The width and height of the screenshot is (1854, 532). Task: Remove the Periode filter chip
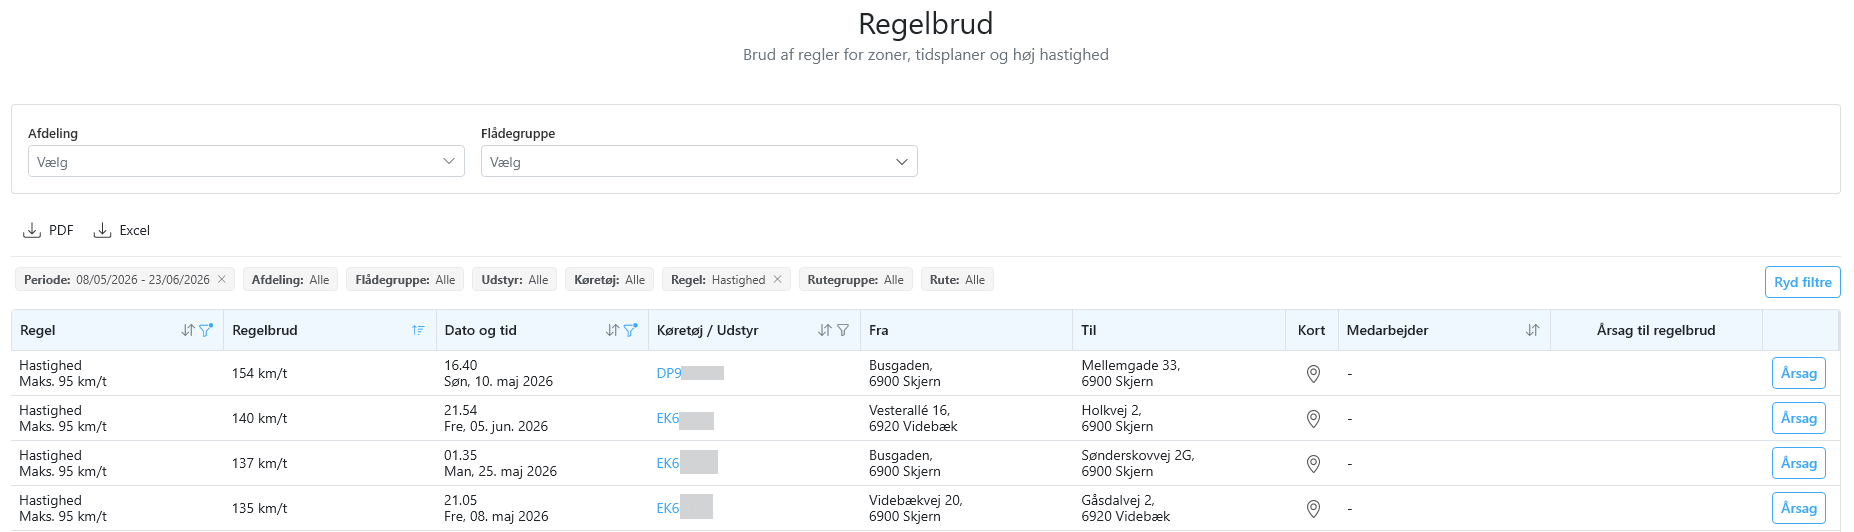[222, 279]
